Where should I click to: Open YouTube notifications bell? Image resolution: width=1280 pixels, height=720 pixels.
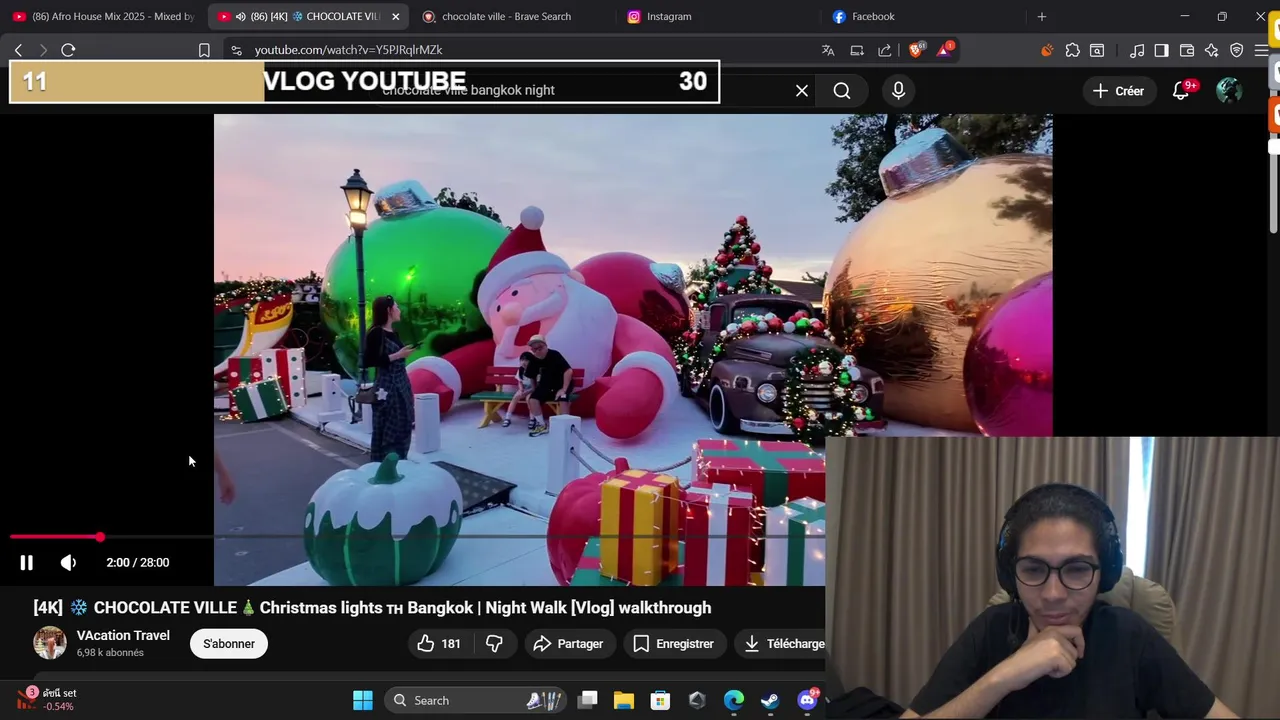(1181, 91)
